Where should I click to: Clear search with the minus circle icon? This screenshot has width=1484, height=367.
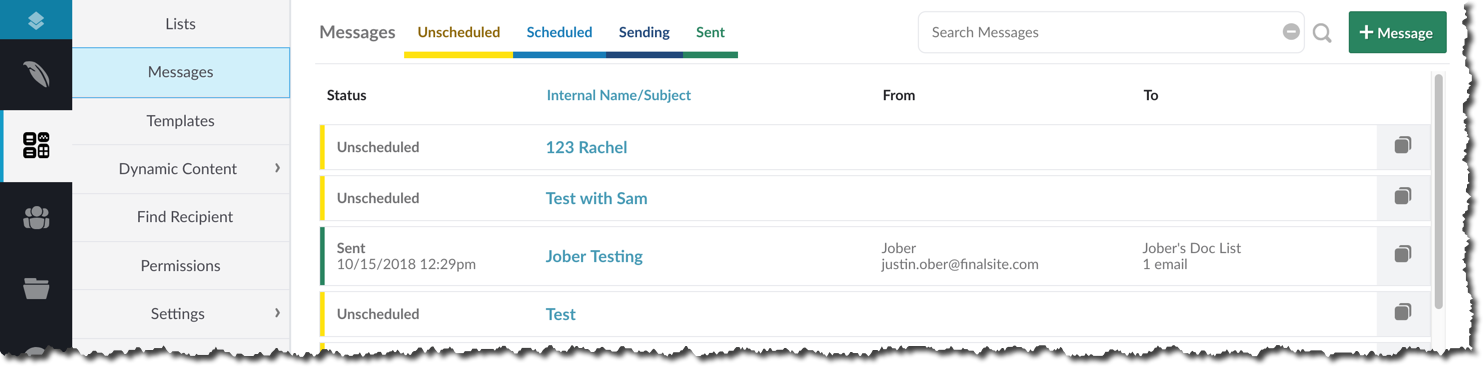click(x=1291, y=32)
